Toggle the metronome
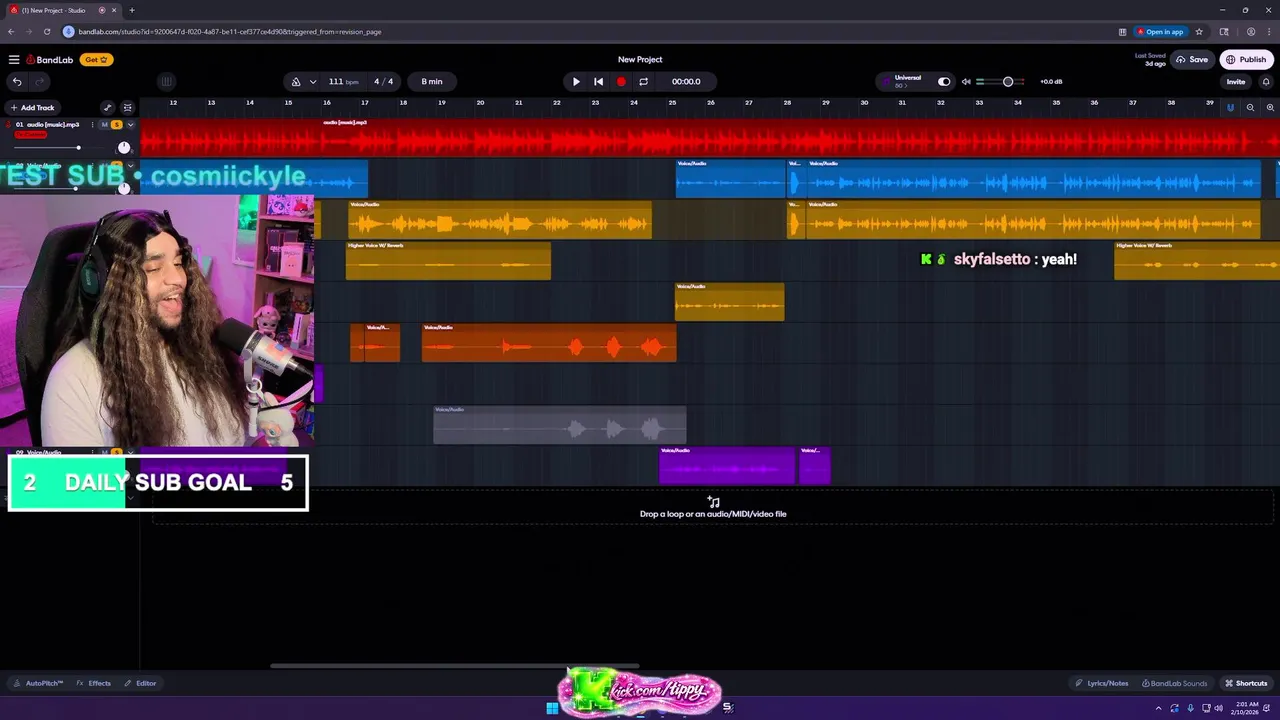The width and height of the screenshot is (1280, 720). click(295, 82)
